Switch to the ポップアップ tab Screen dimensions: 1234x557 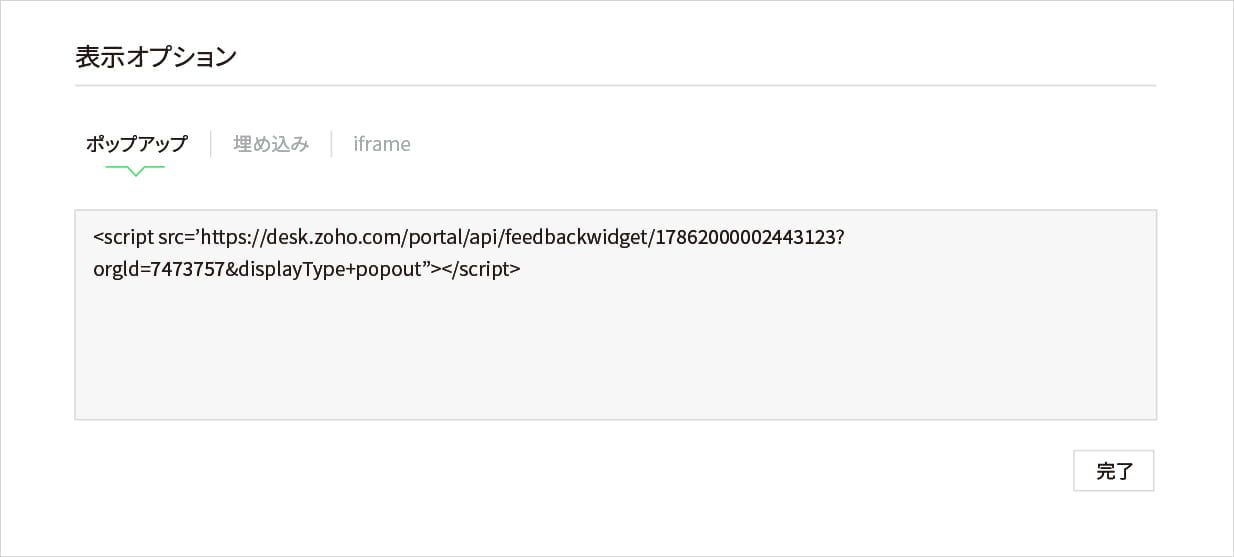coord(136,144)
